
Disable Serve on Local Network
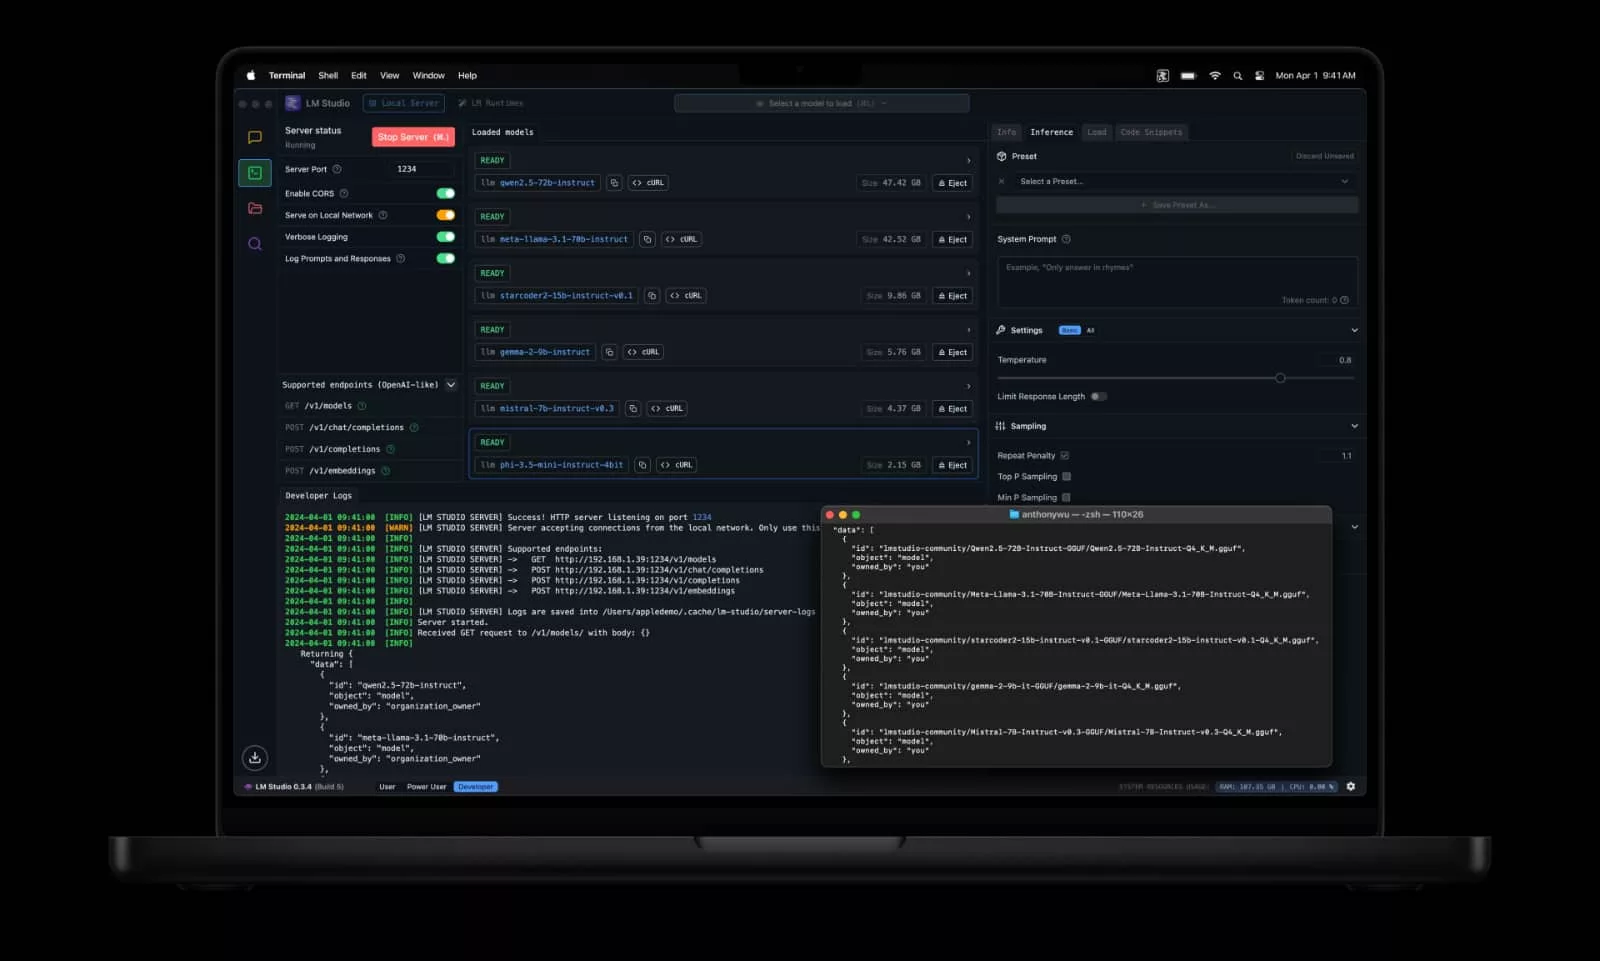[x=445, y=215]
